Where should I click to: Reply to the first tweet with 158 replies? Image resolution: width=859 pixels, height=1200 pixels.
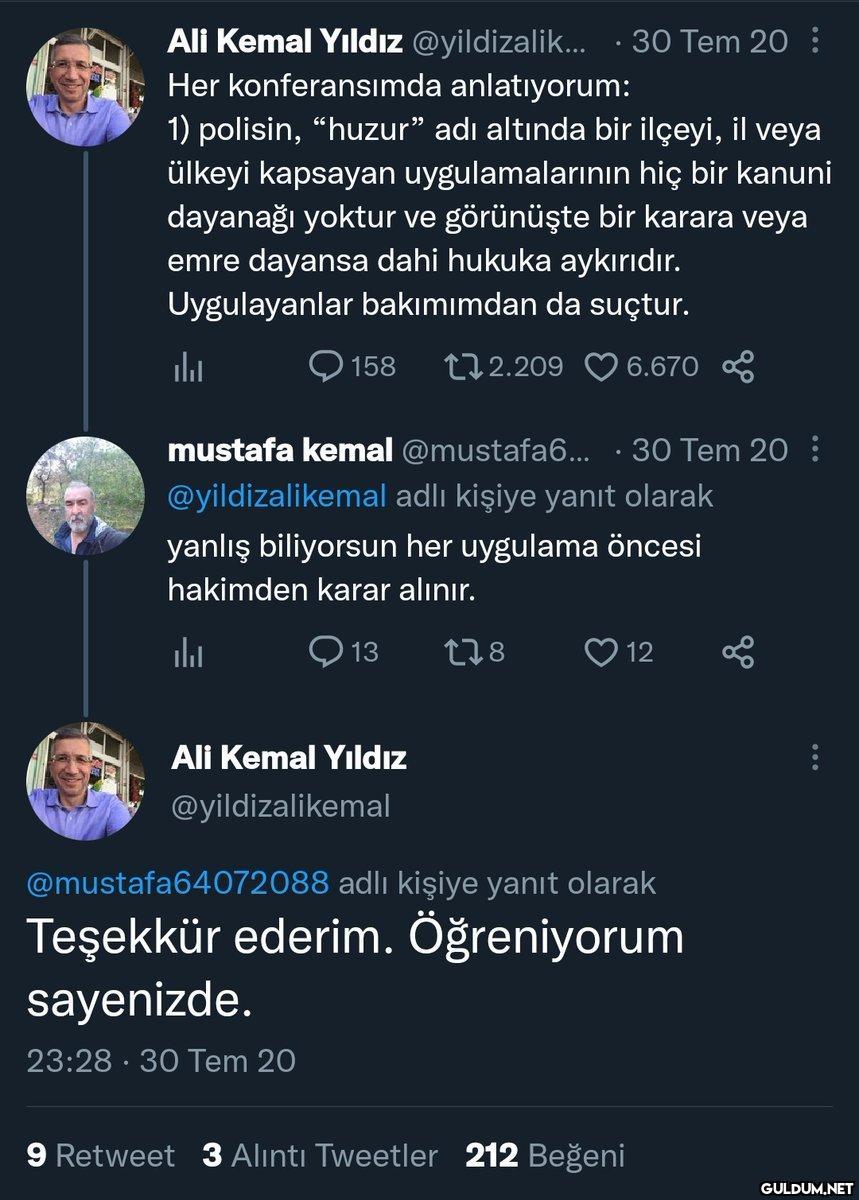click(327, 367)
